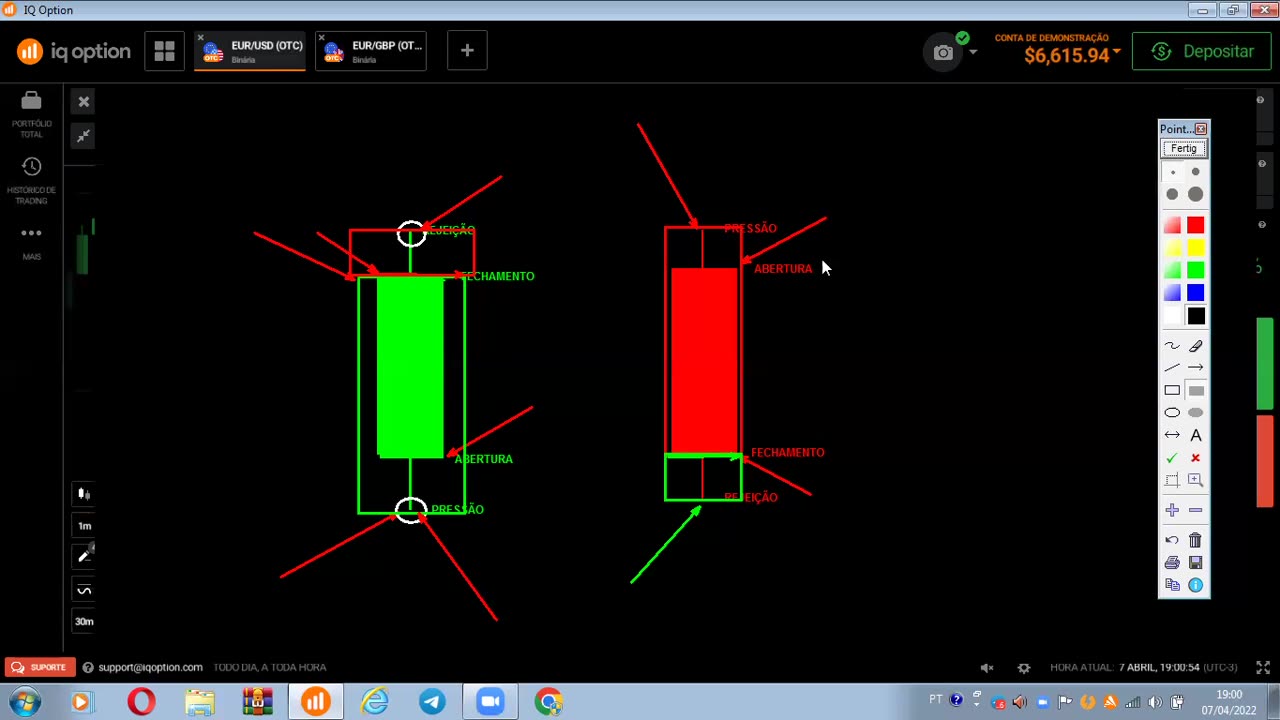1280x720 pixels.
Task: Pick the white color swatch
Action: point(1173,316)
